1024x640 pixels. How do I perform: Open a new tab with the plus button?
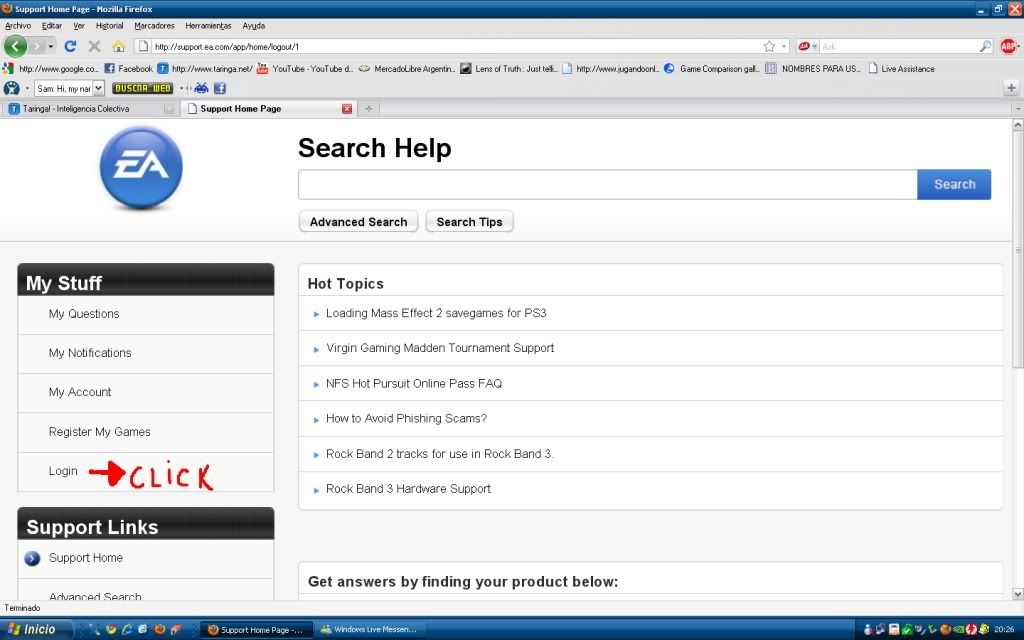369,109
